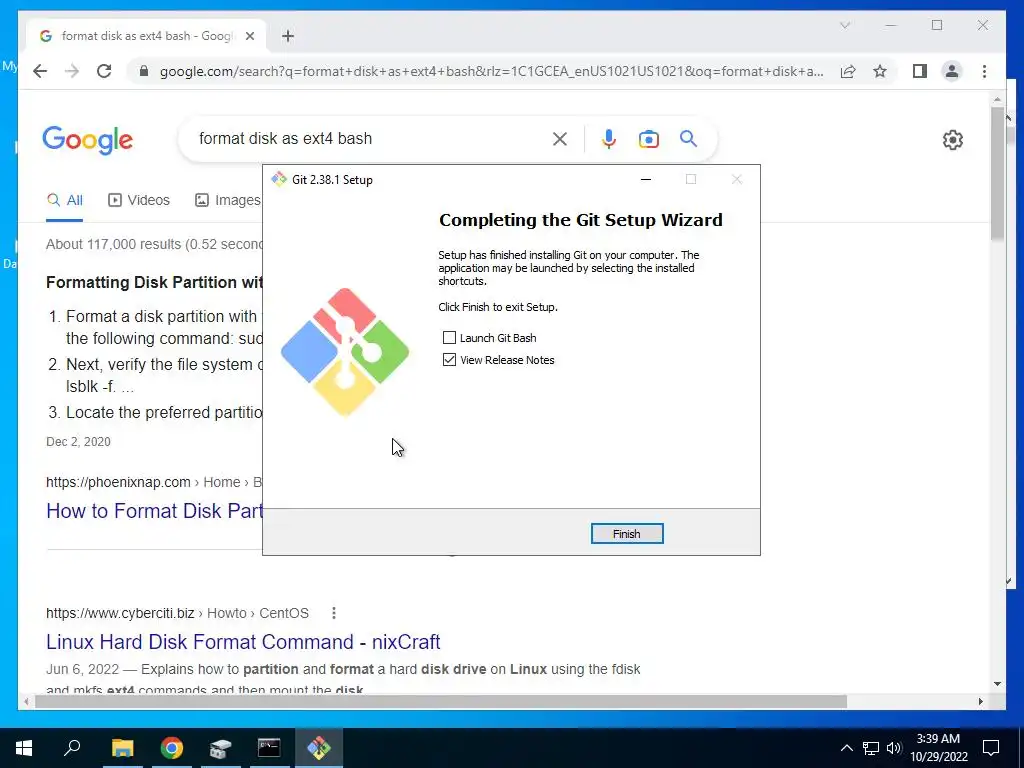Start Google voice search with microphone
The height and width of the screenshot is (768, 1024).
(609, 138)
